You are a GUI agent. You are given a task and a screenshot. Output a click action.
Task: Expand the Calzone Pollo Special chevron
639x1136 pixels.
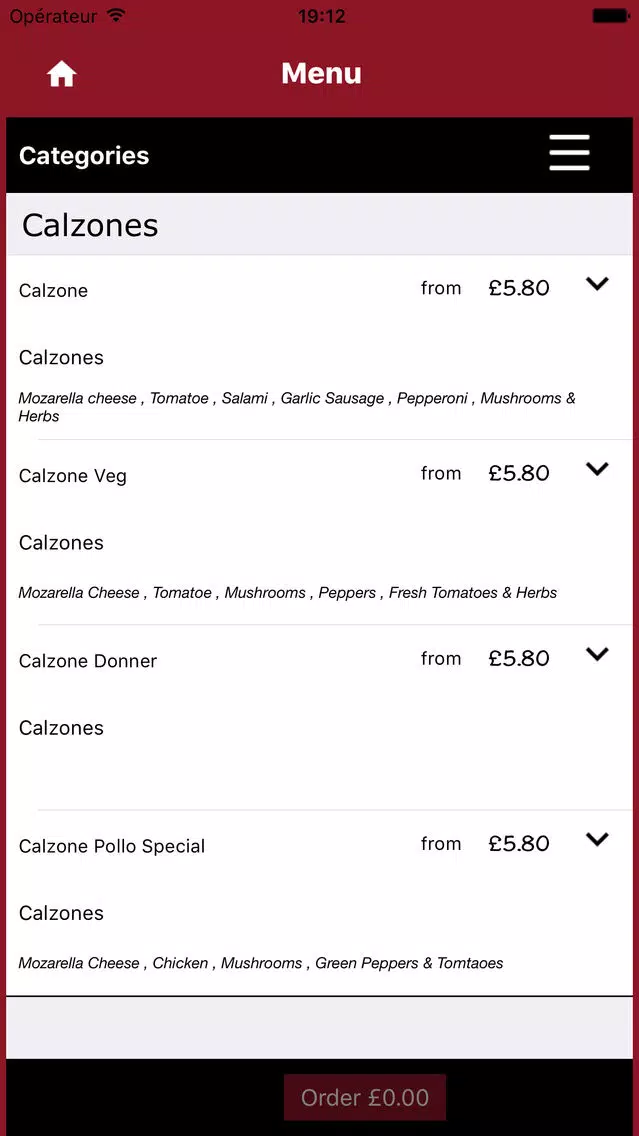597,840
